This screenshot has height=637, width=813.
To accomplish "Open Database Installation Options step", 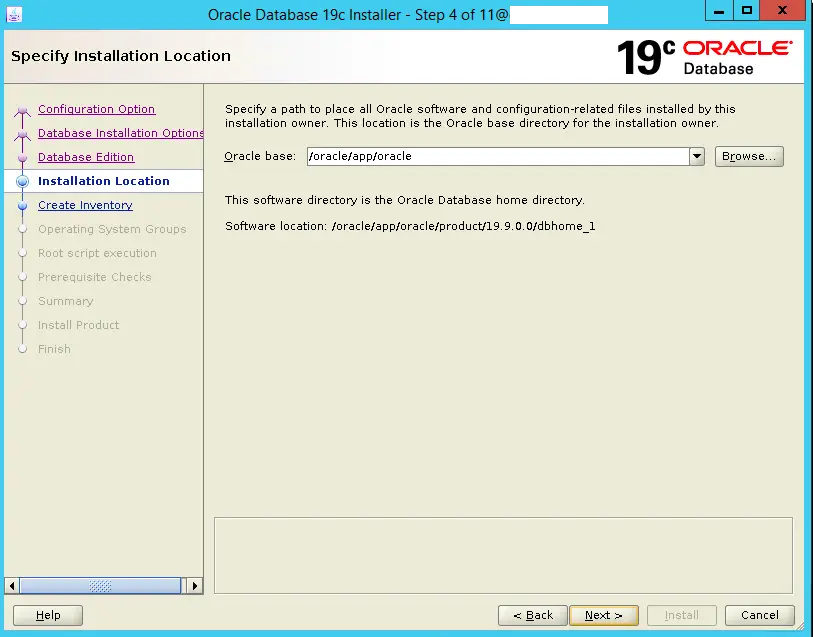I will tap(120, 133).
